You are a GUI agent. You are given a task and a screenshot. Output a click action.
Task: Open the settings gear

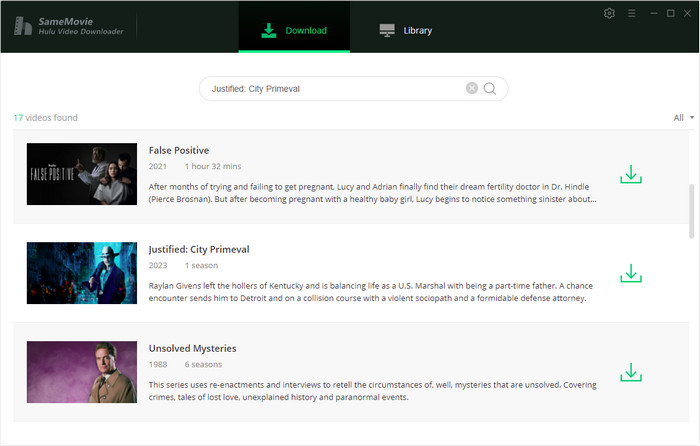coord(610,13)
